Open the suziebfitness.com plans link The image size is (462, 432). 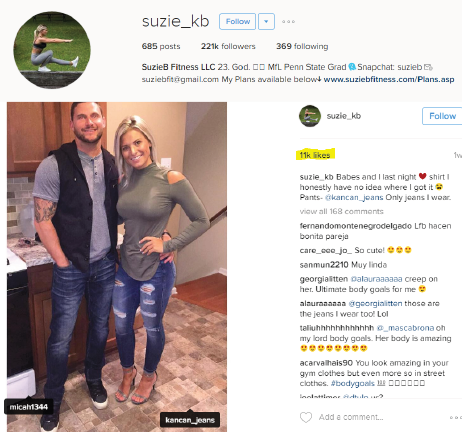[x=389, y=79]
